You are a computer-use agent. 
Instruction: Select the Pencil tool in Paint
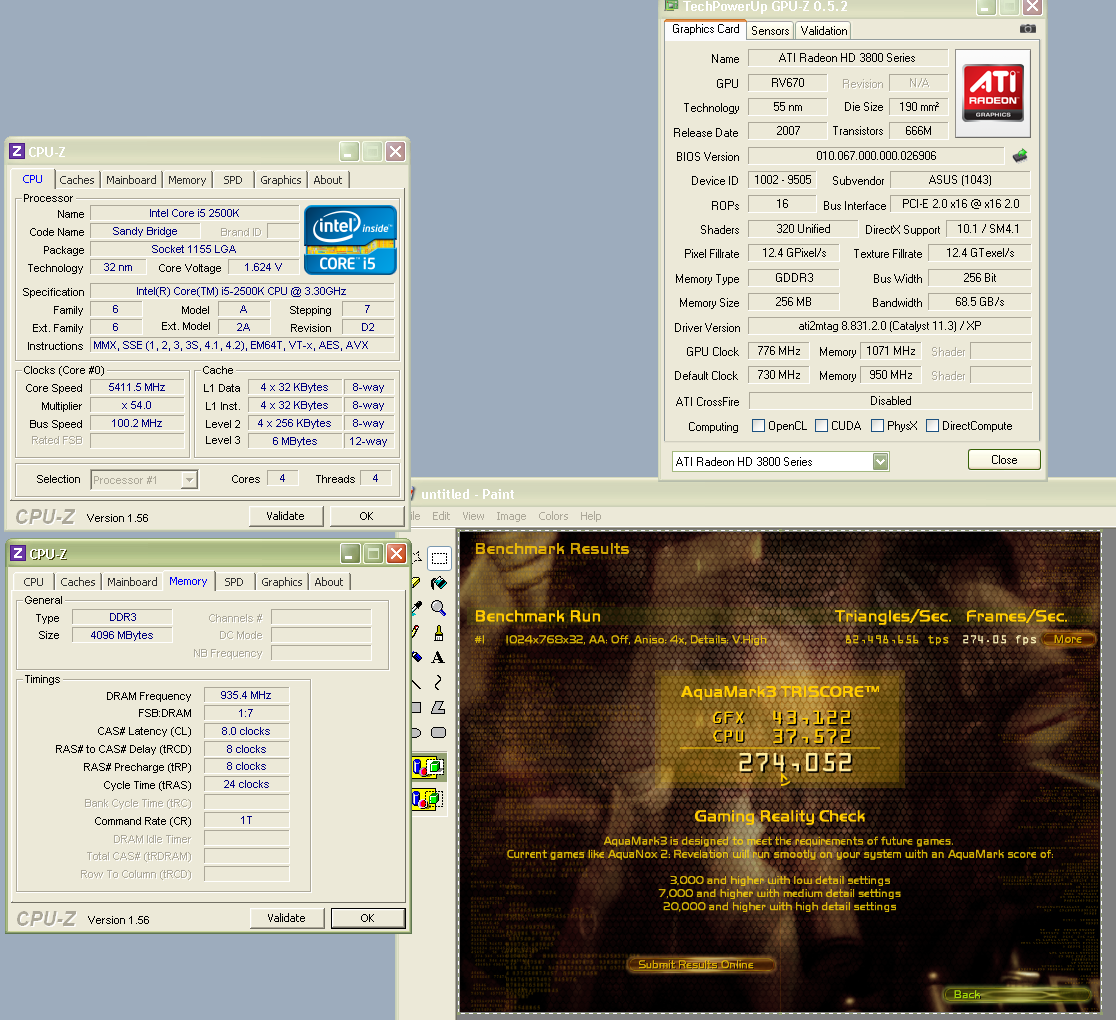(416, 632)
